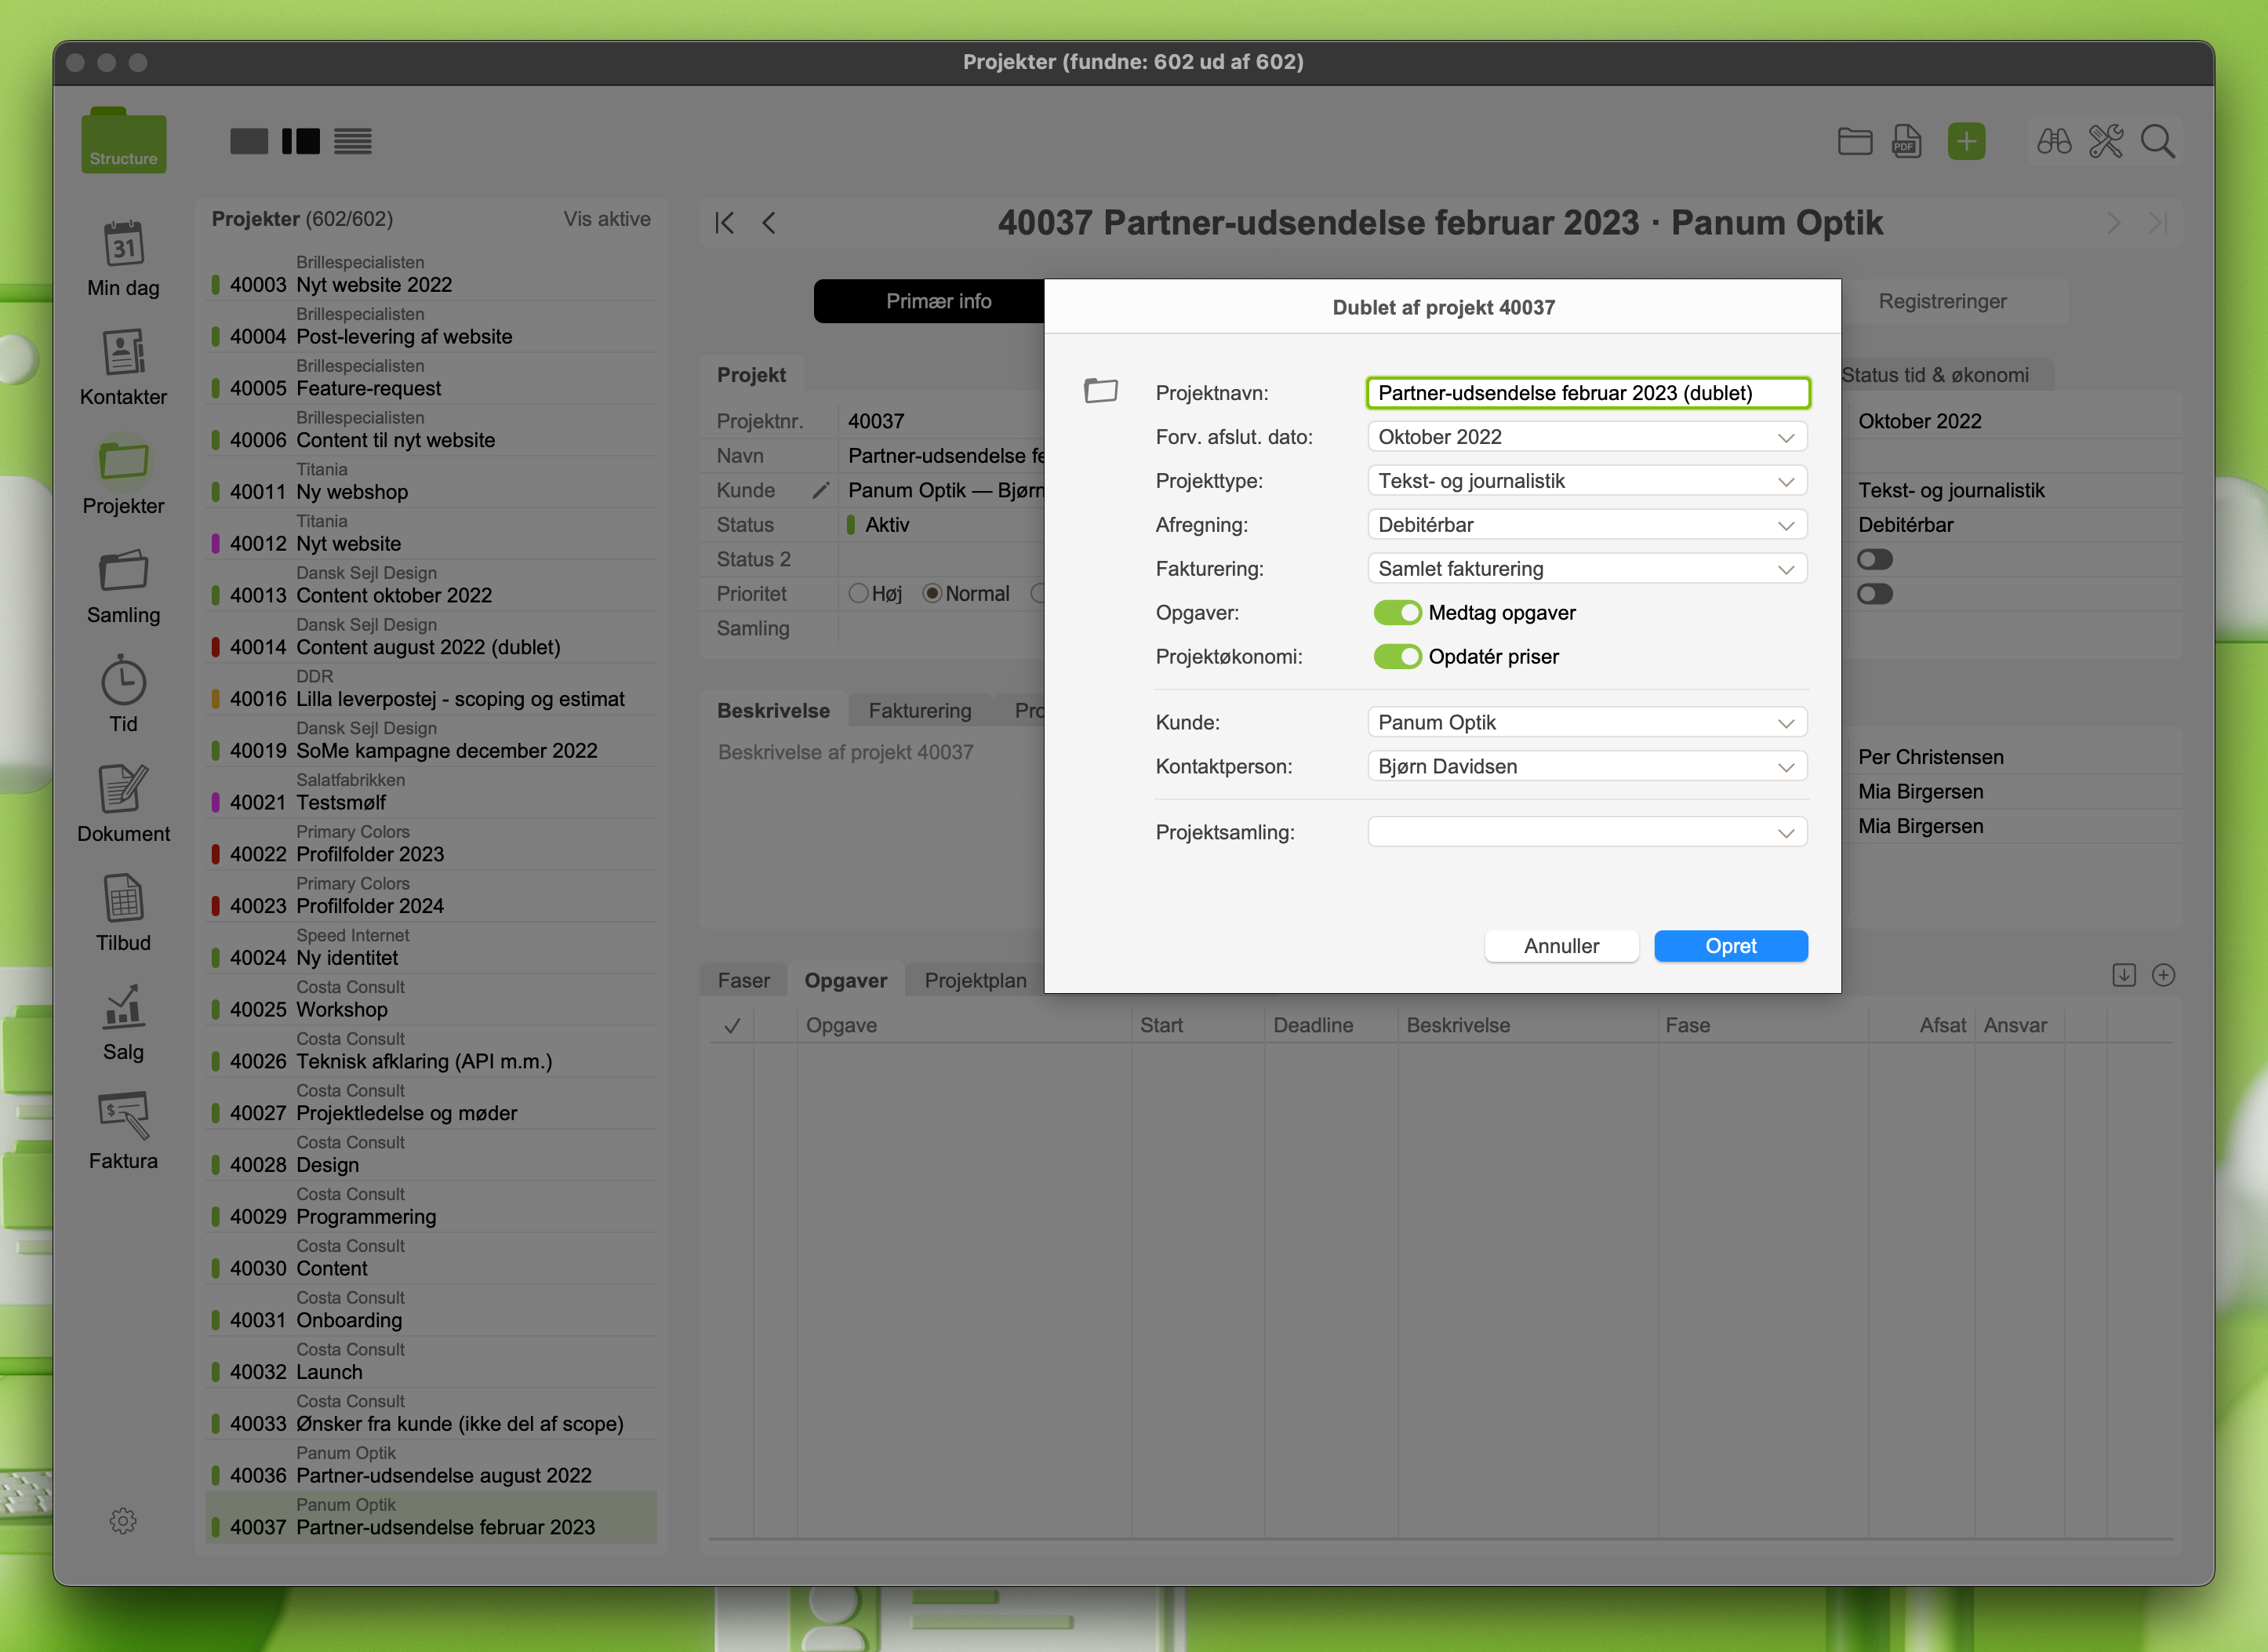Click the binoculars find icon

click(2054, 142)
